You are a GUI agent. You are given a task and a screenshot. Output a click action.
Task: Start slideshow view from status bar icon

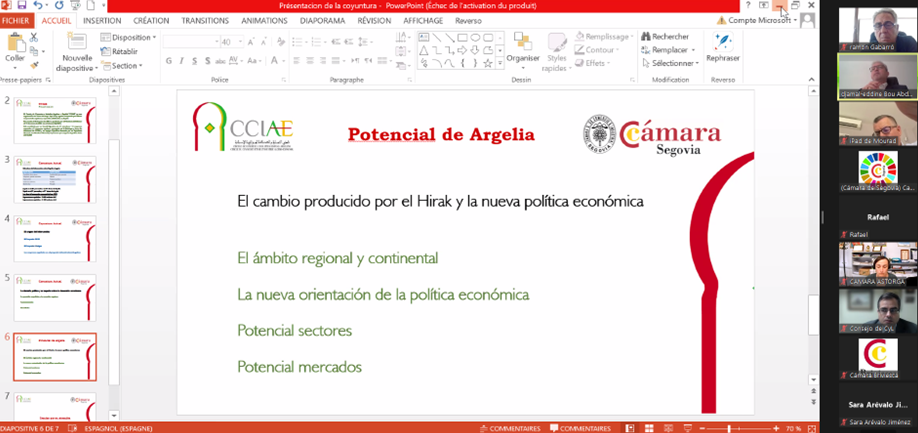pos(688,428)
